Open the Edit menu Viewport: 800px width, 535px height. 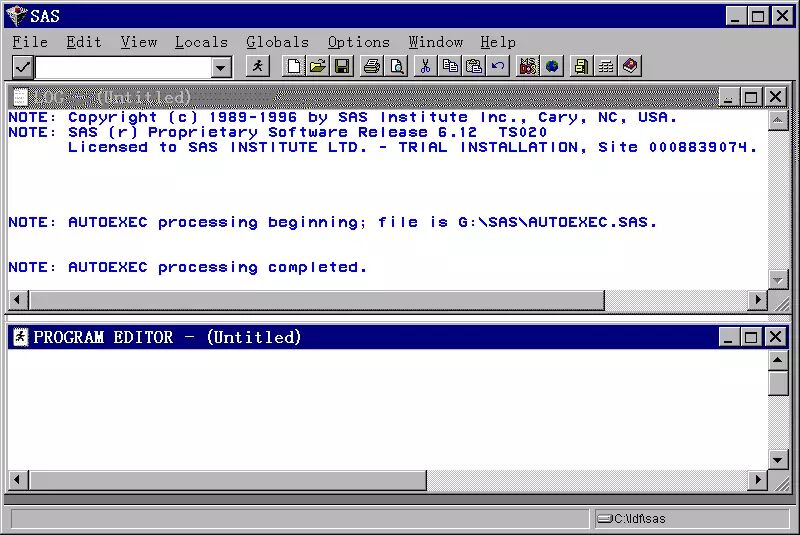click(84, 42)
